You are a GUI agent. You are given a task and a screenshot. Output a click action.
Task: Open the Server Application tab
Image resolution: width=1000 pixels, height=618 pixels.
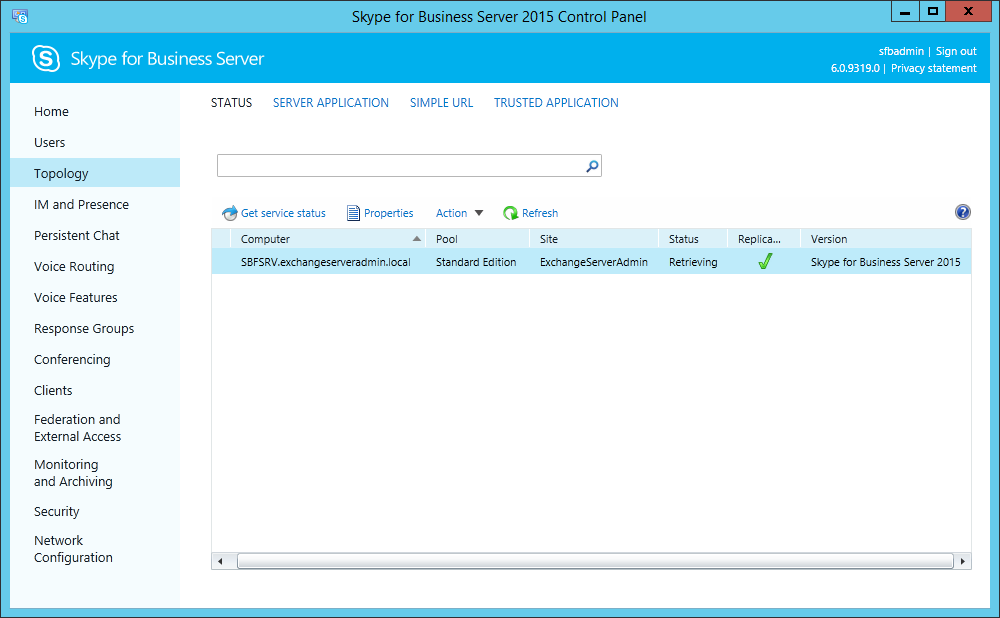point(330,103)
